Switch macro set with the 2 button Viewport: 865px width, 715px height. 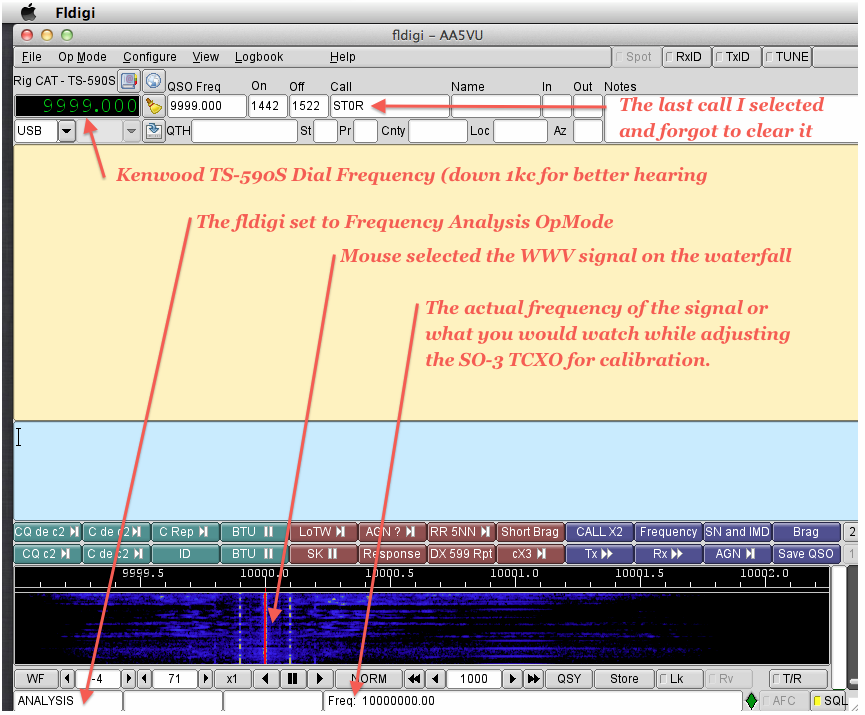[x=851, y=532]
